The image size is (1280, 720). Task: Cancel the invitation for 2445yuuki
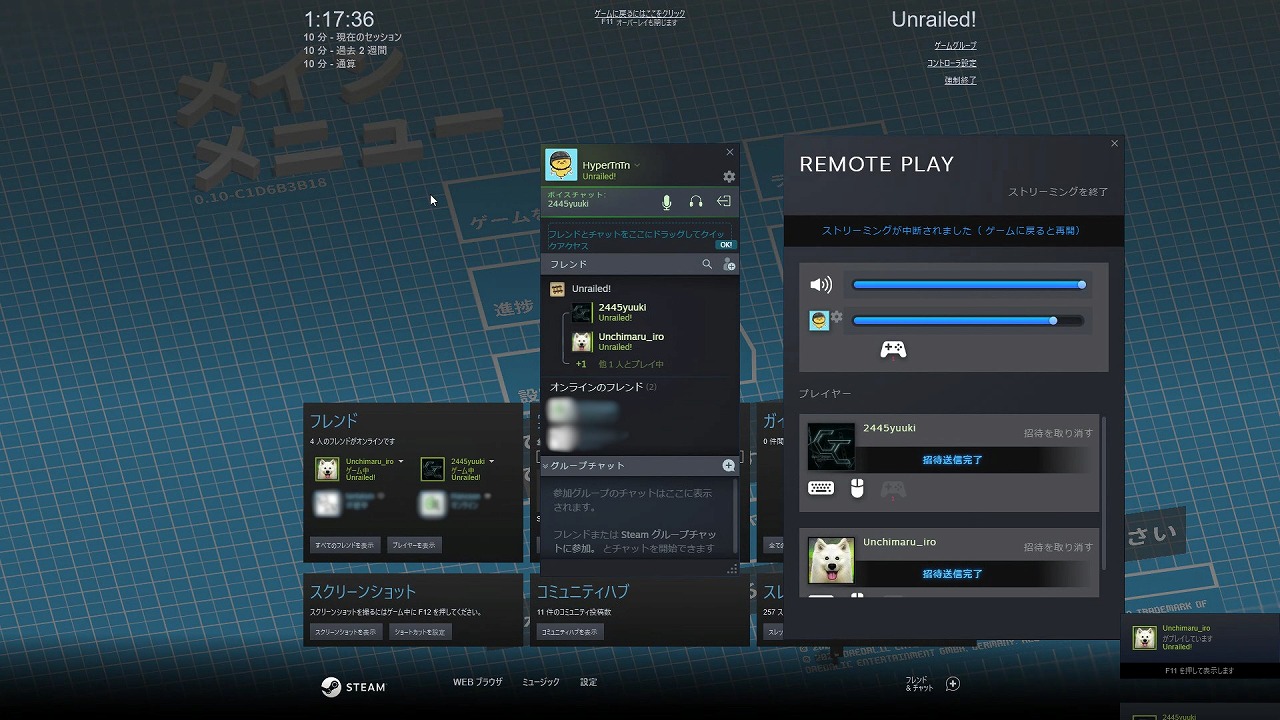coord(1058,433)
